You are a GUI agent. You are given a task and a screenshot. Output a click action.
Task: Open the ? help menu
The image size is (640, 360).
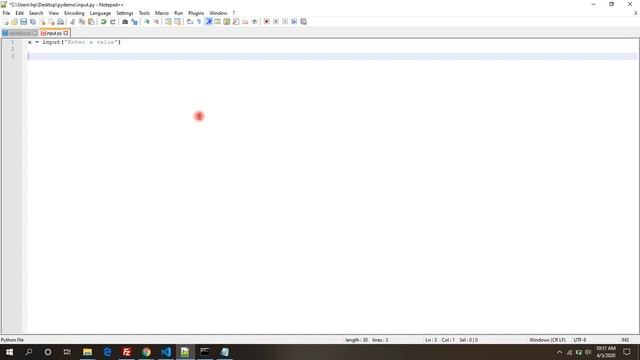coord(234,13)
